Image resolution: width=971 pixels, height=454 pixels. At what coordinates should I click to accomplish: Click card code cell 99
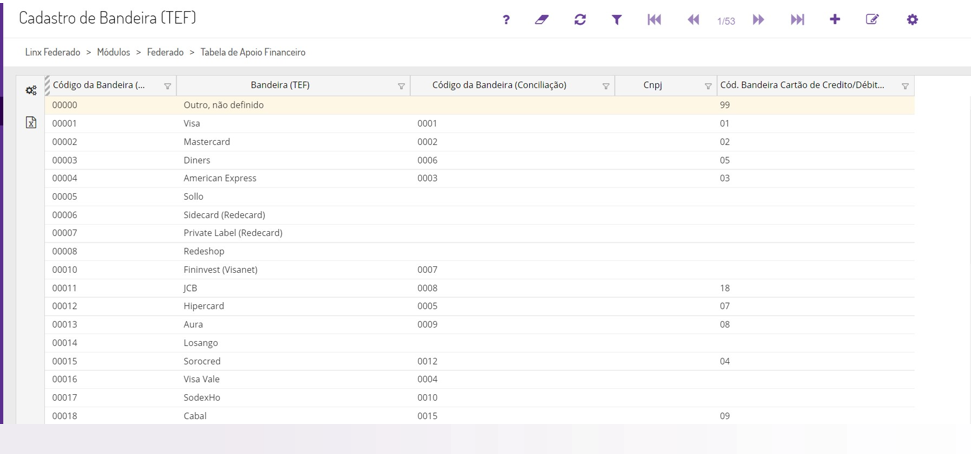(x=725, y=105)
